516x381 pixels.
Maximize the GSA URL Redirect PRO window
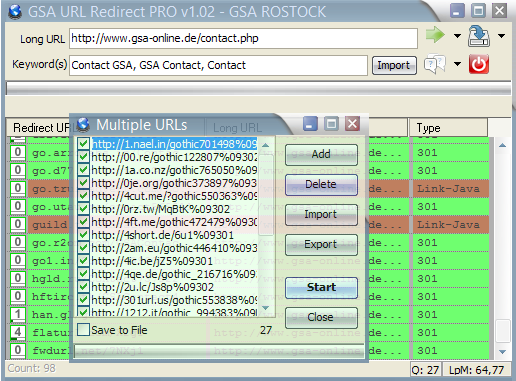click(478, 11)
